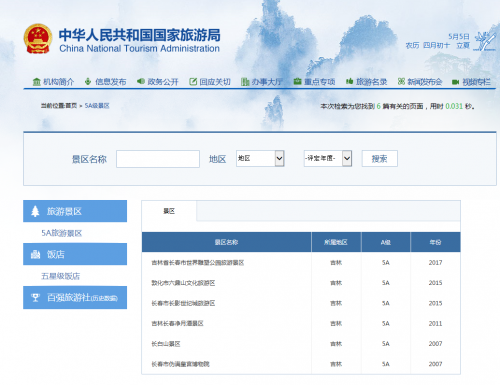The image size is (500, 385).
Task: Open the 信息发布 download-arrow icon menu
Action: pos(88,81)
